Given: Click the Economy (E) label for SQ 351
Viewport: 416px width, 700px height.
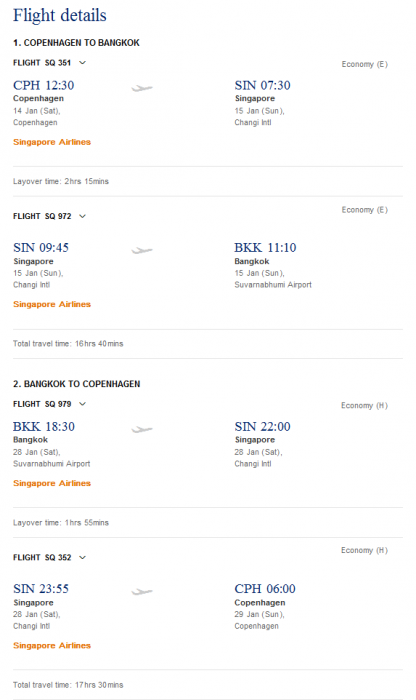Looking at the screenshot, I should coord(365,64).
